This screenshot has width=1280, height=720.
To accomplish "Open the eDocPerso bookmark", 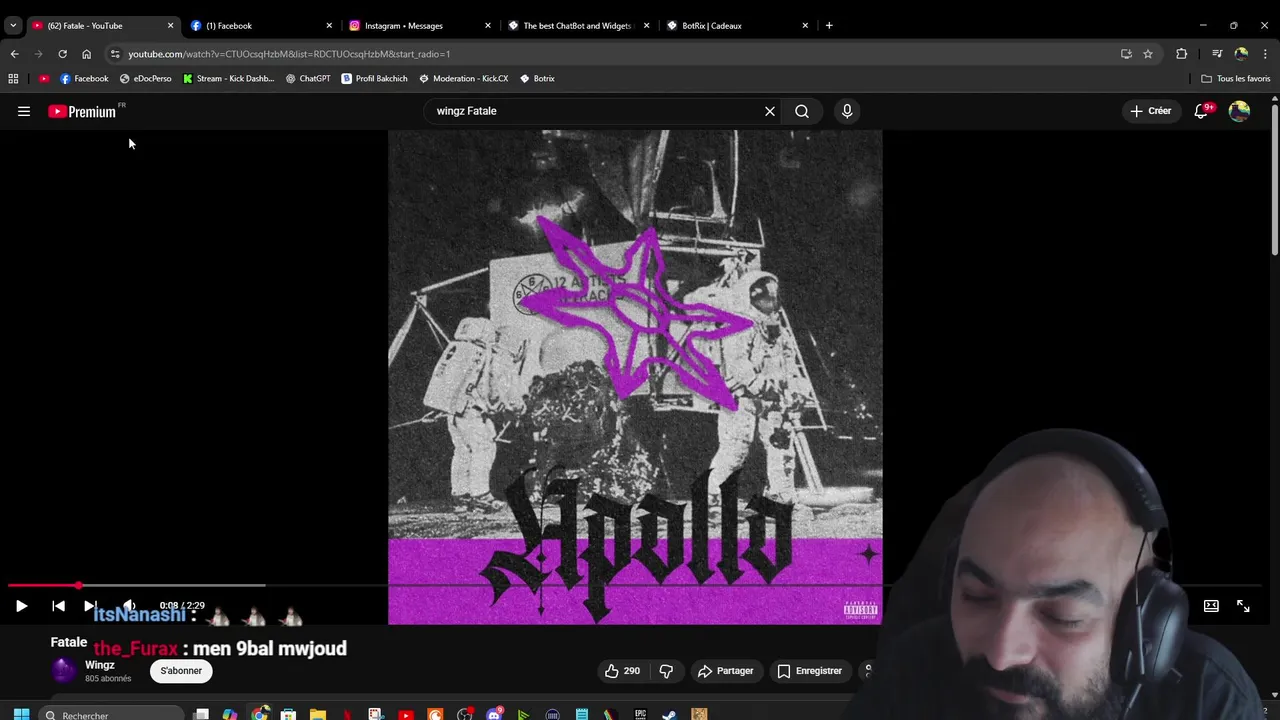I will pos(145,78).
